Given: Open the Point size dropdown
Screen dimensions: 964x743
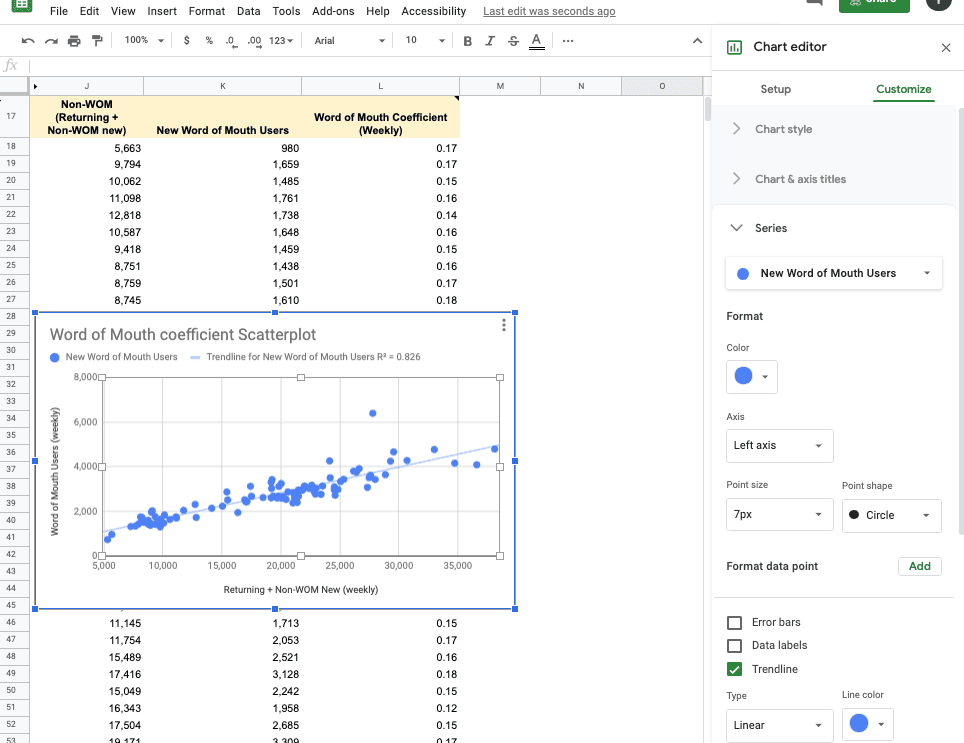Looking at the screenshot, I should 779,515.
